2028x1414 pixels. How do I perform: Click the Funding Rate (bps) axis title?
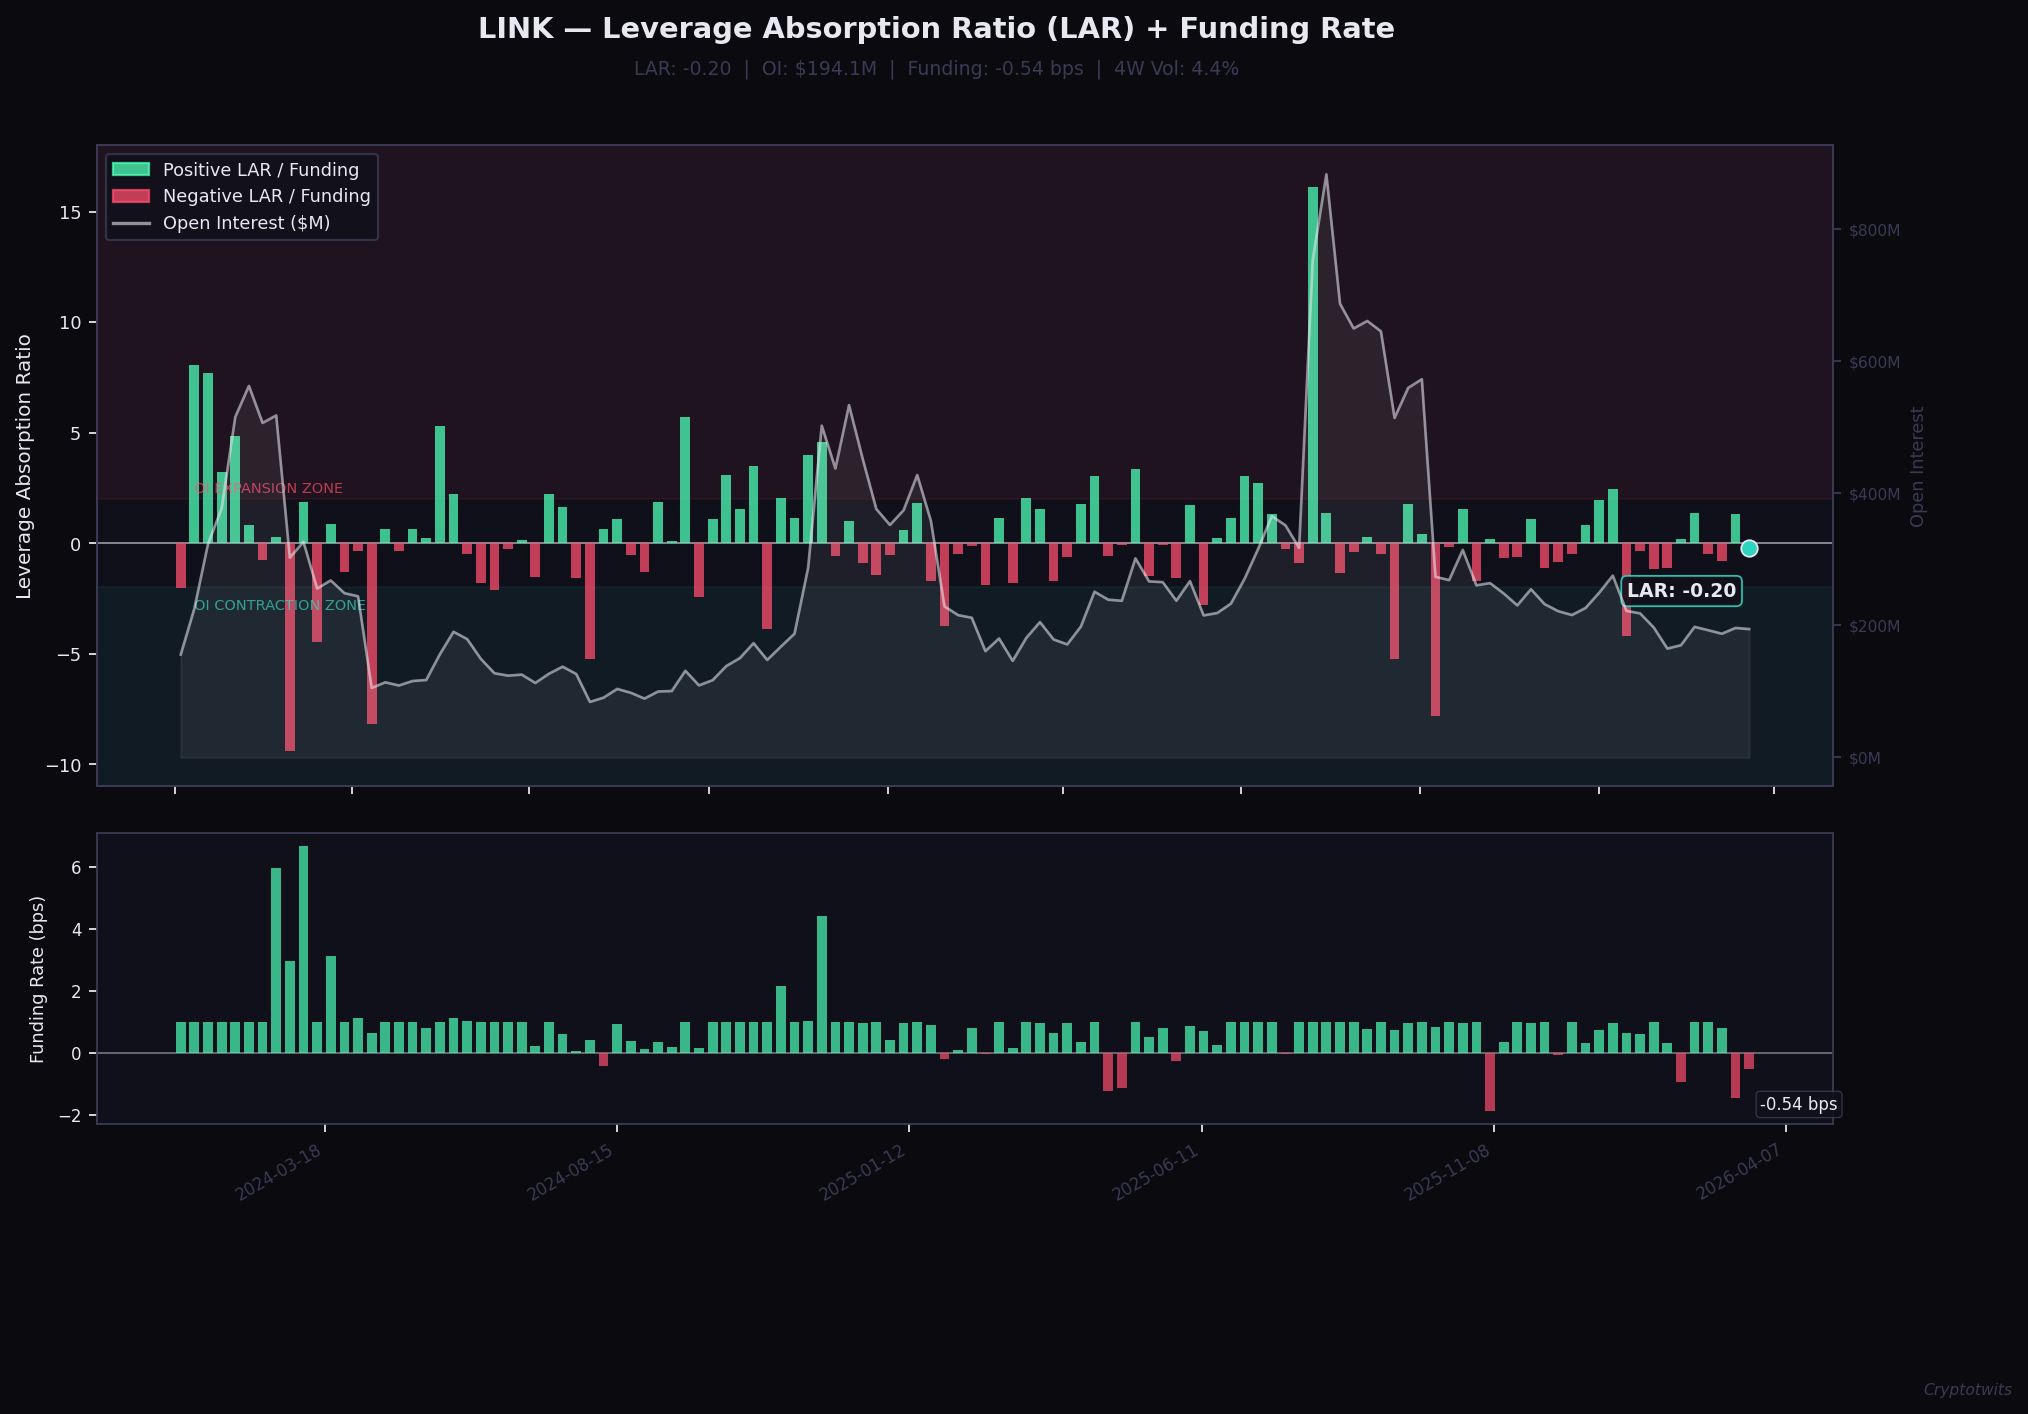(38, 980)
